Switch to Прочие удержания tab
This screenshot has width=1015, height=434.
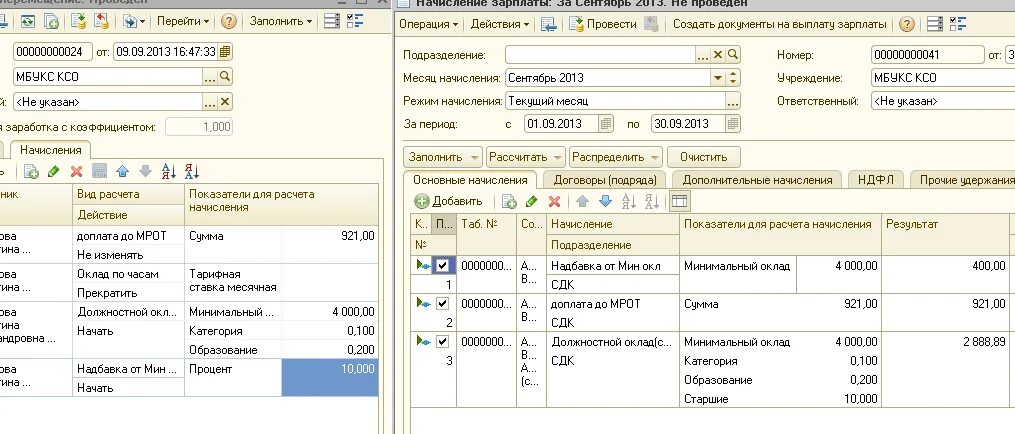[x=965, y=180]
